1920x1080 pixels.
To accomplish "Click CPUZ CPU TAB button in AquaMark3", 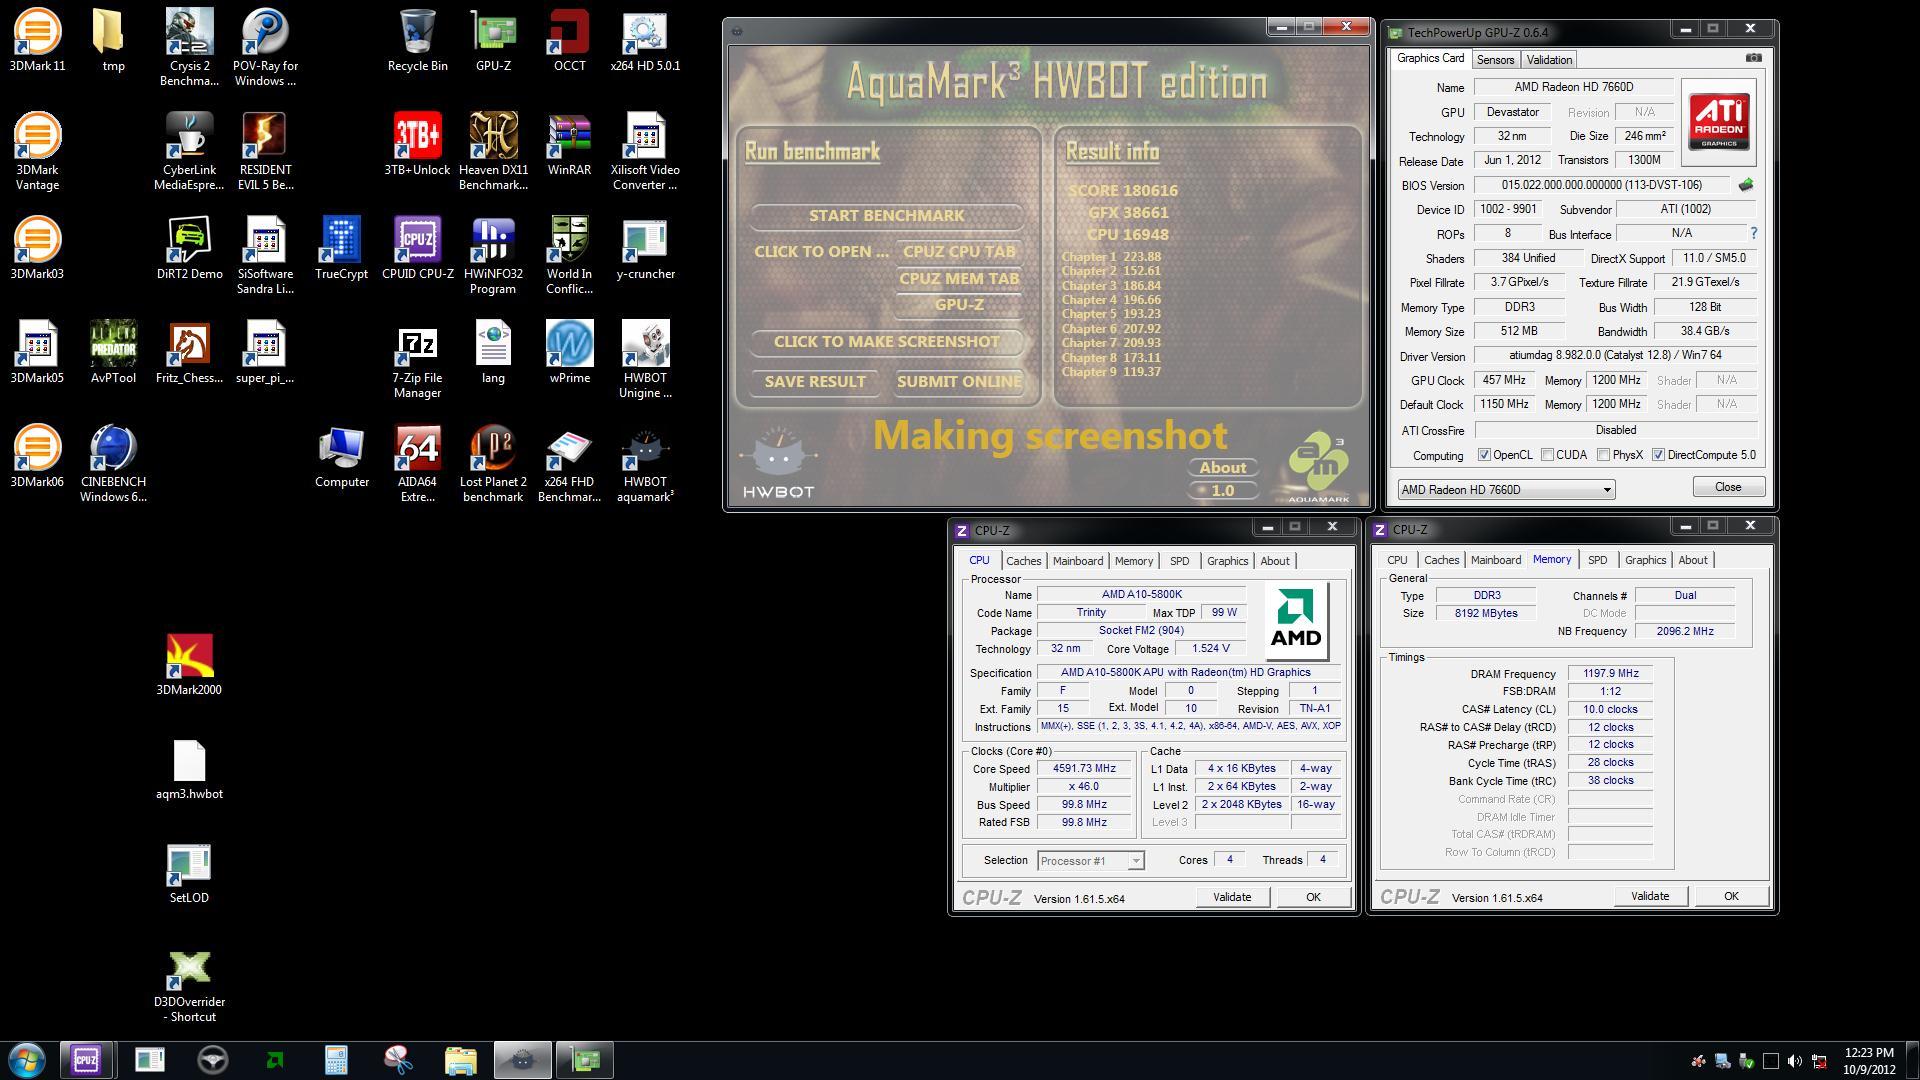I will tap(959, 252).
